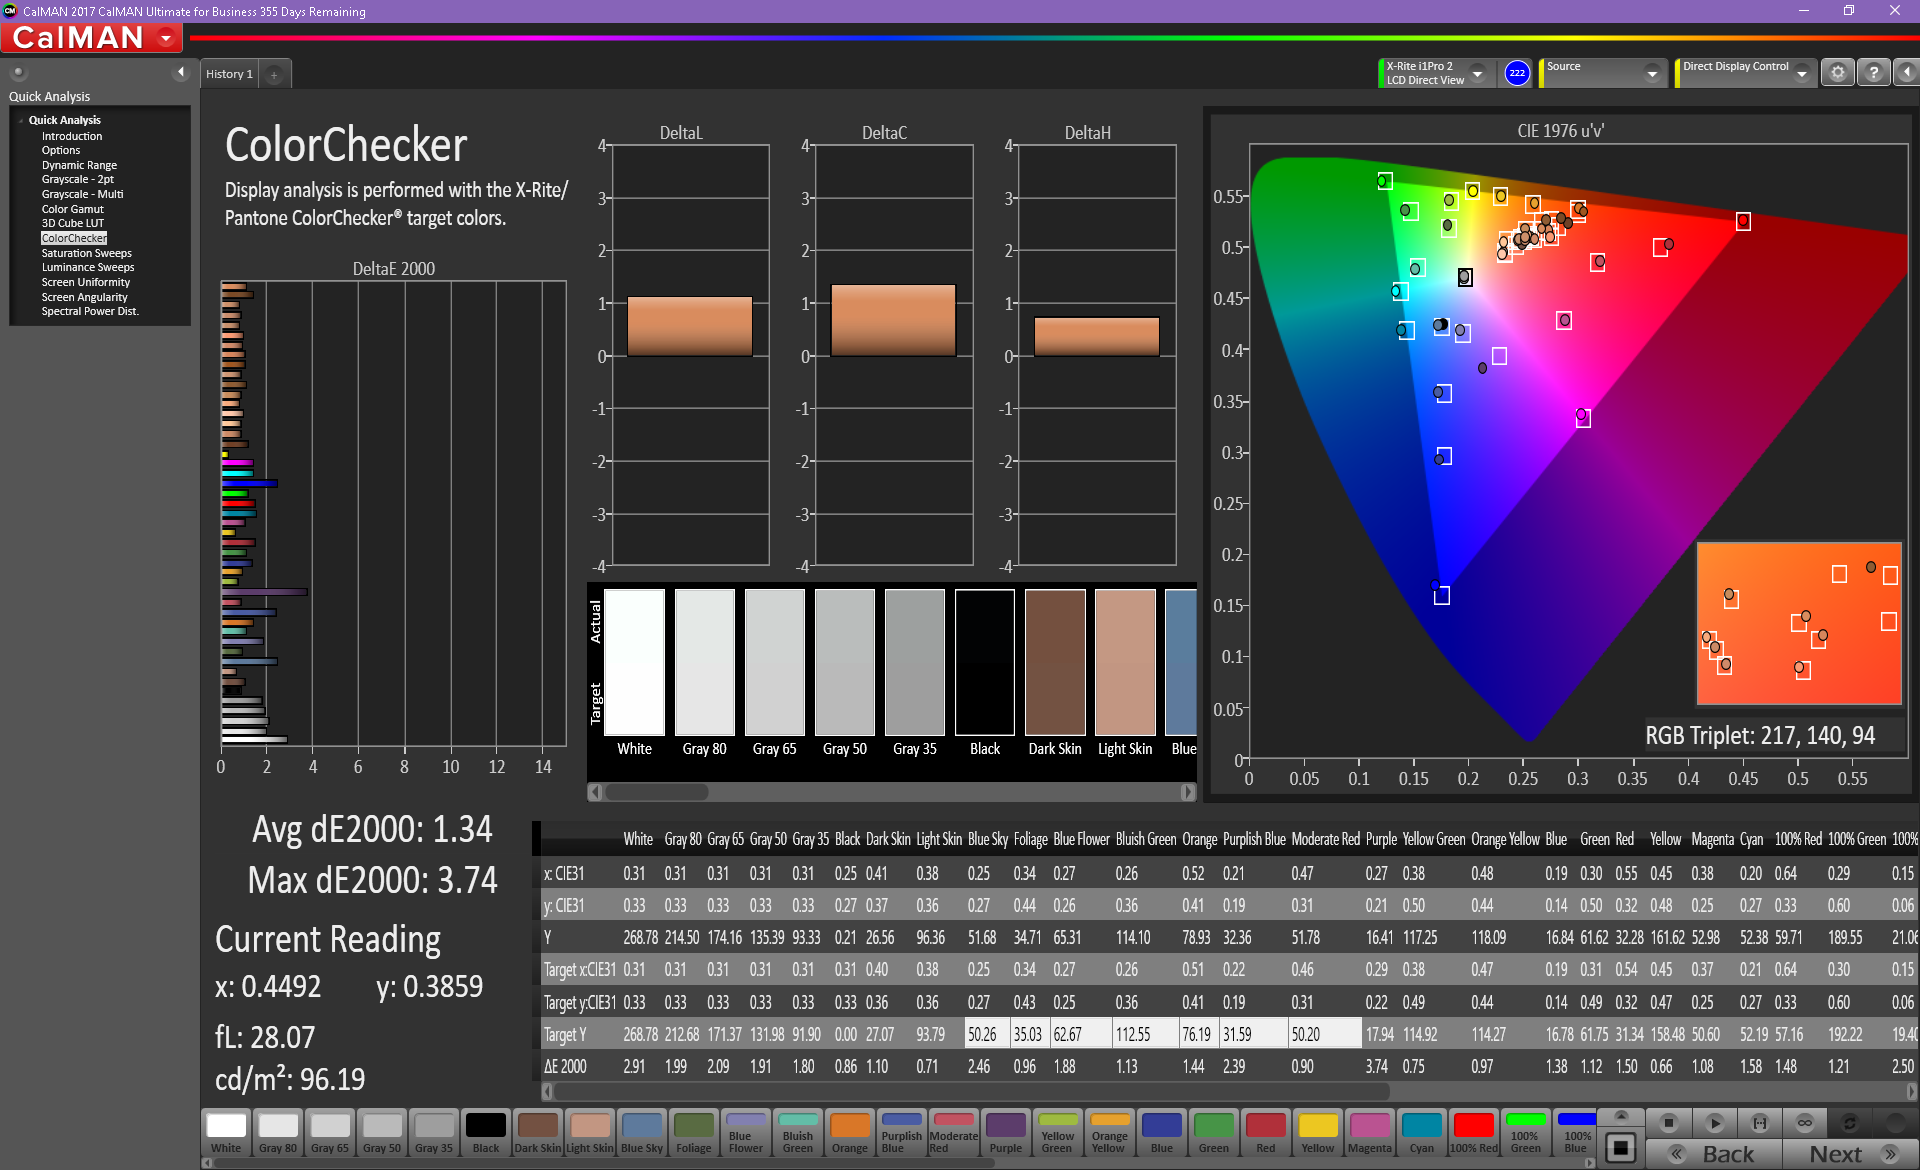Toggle the pattern window up arrow

tap(1621, 1116)
